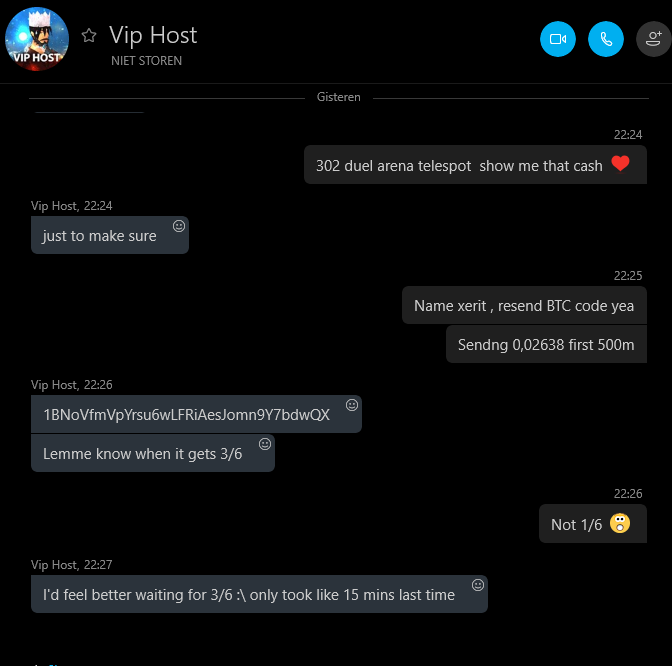The image size is (672, 666).
Task: Start a video call with Vip Host
Action: (558, 39)
